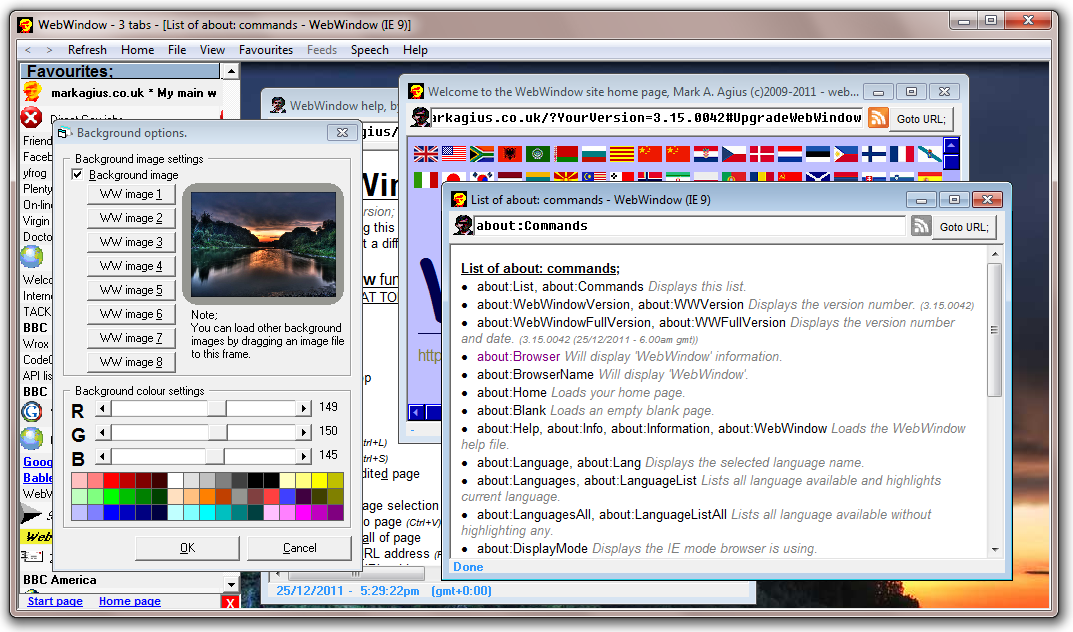Select the United States flag icon
1073x632 pixels.
tap(452, 153)
